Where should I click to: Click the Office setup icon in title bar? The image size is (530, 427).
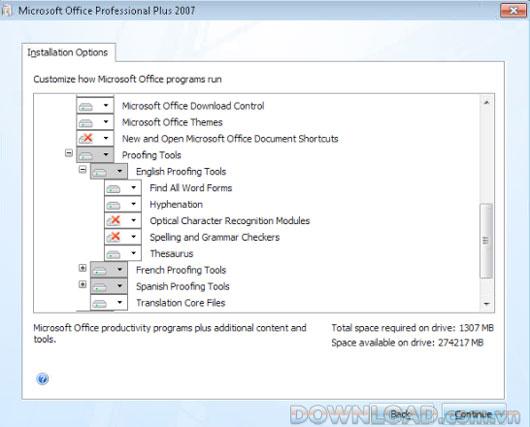(x=7, y=10)
